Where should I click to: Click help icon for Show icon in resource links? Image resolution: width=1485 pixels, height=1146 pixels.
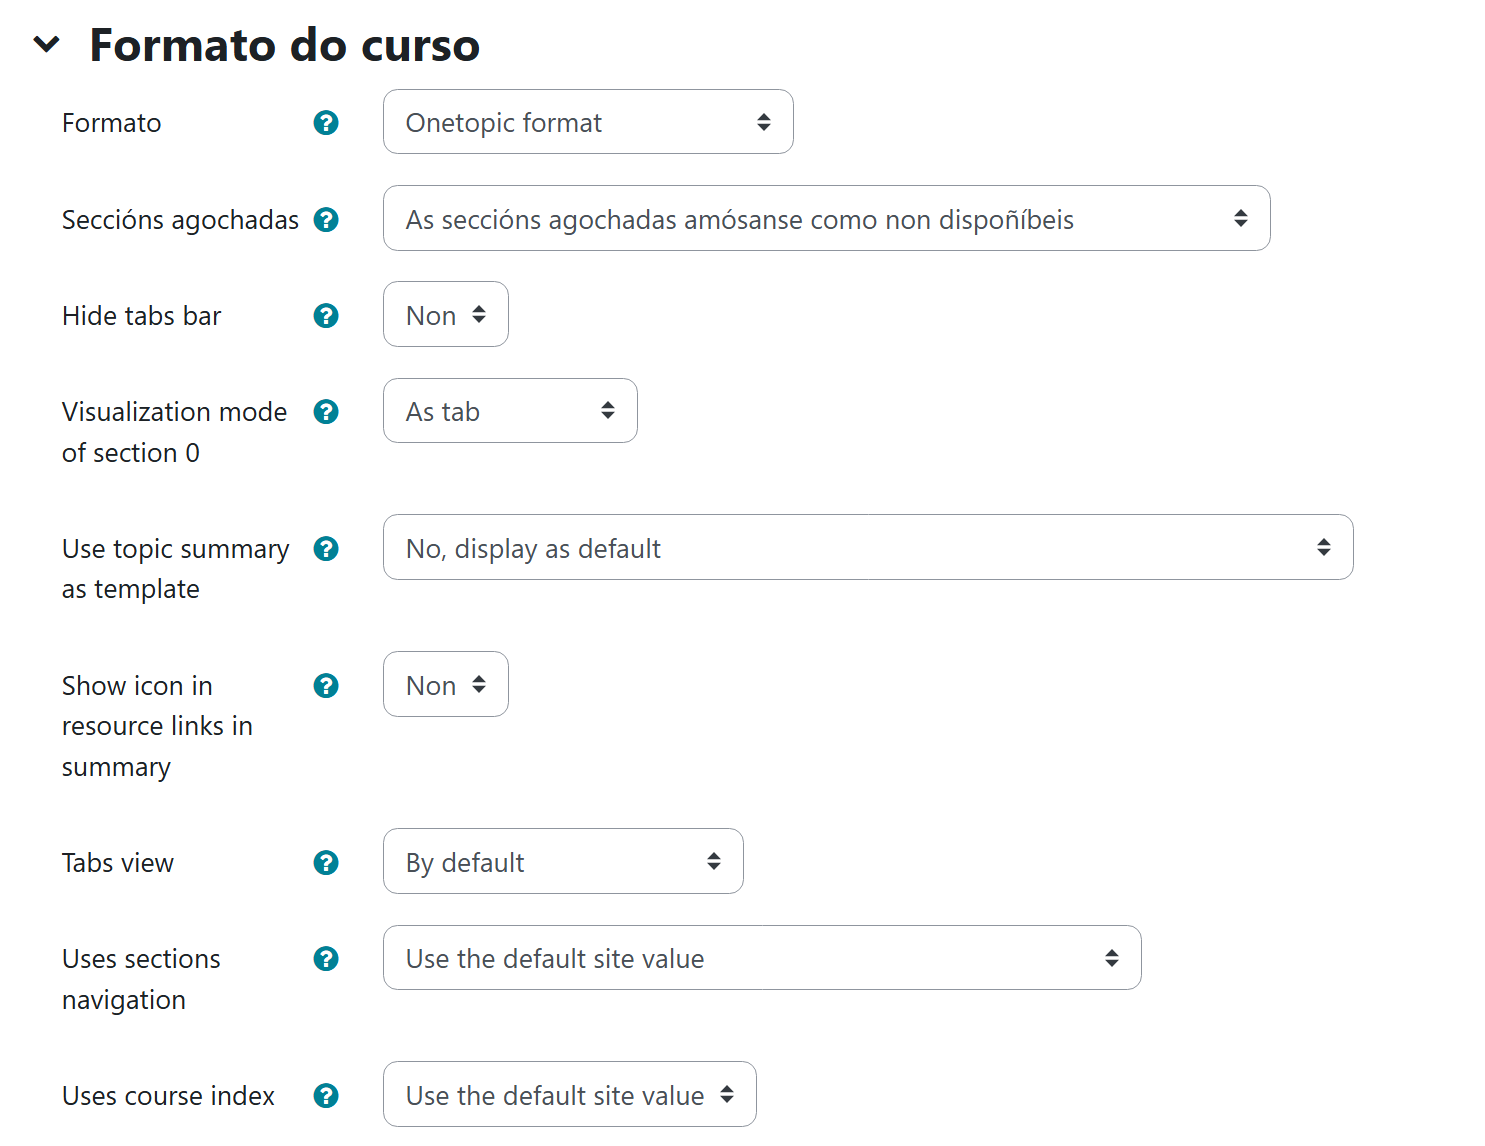(x=326, y=685)
